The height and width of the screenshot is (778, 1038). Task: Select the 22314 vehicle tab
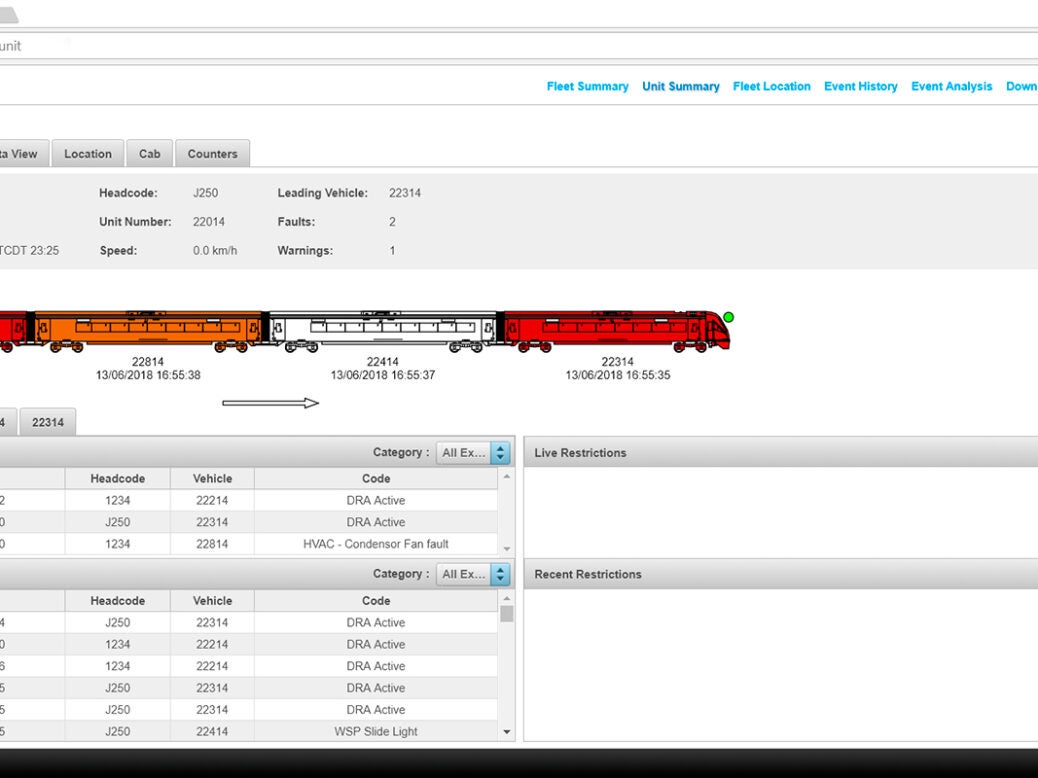(49, 421)
